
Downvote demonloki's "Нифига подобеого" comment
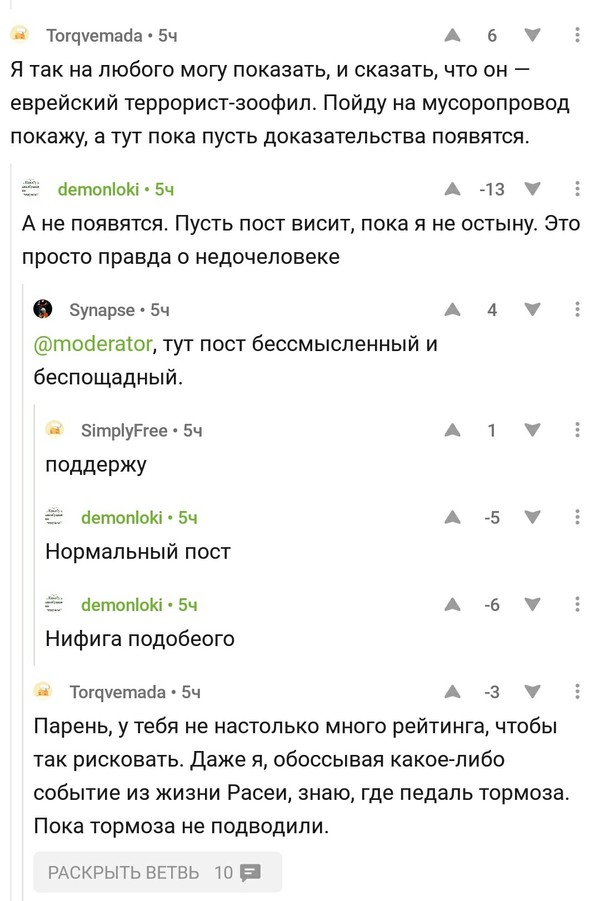pyautogui.click(x=532, y=605)
